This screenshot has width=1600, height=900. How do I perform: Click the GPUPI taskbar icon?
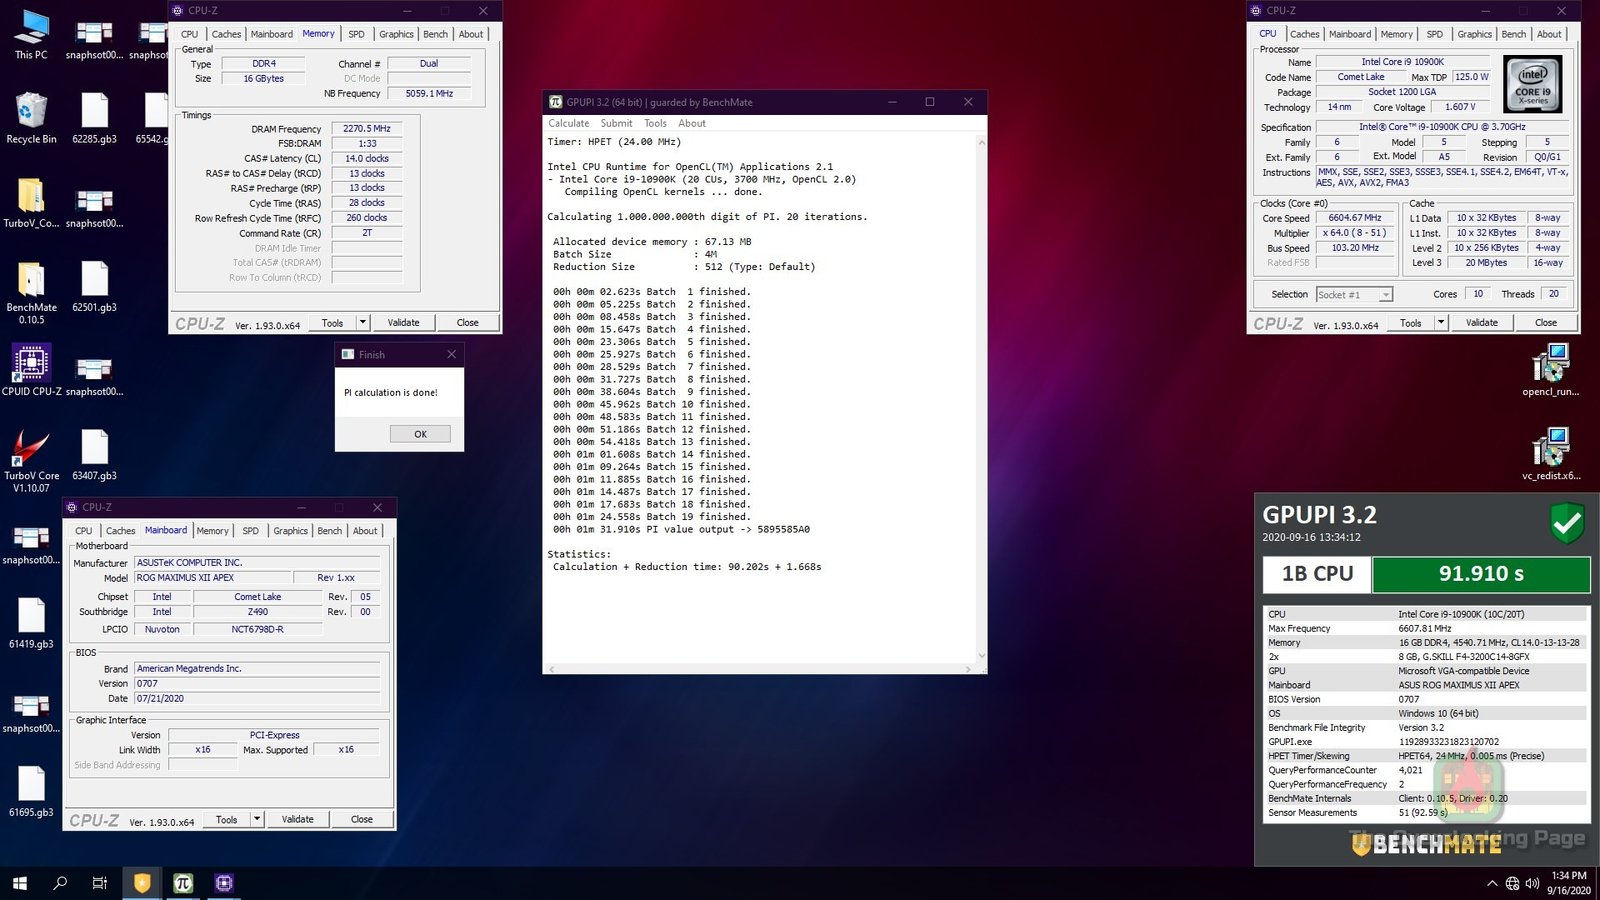183,883
